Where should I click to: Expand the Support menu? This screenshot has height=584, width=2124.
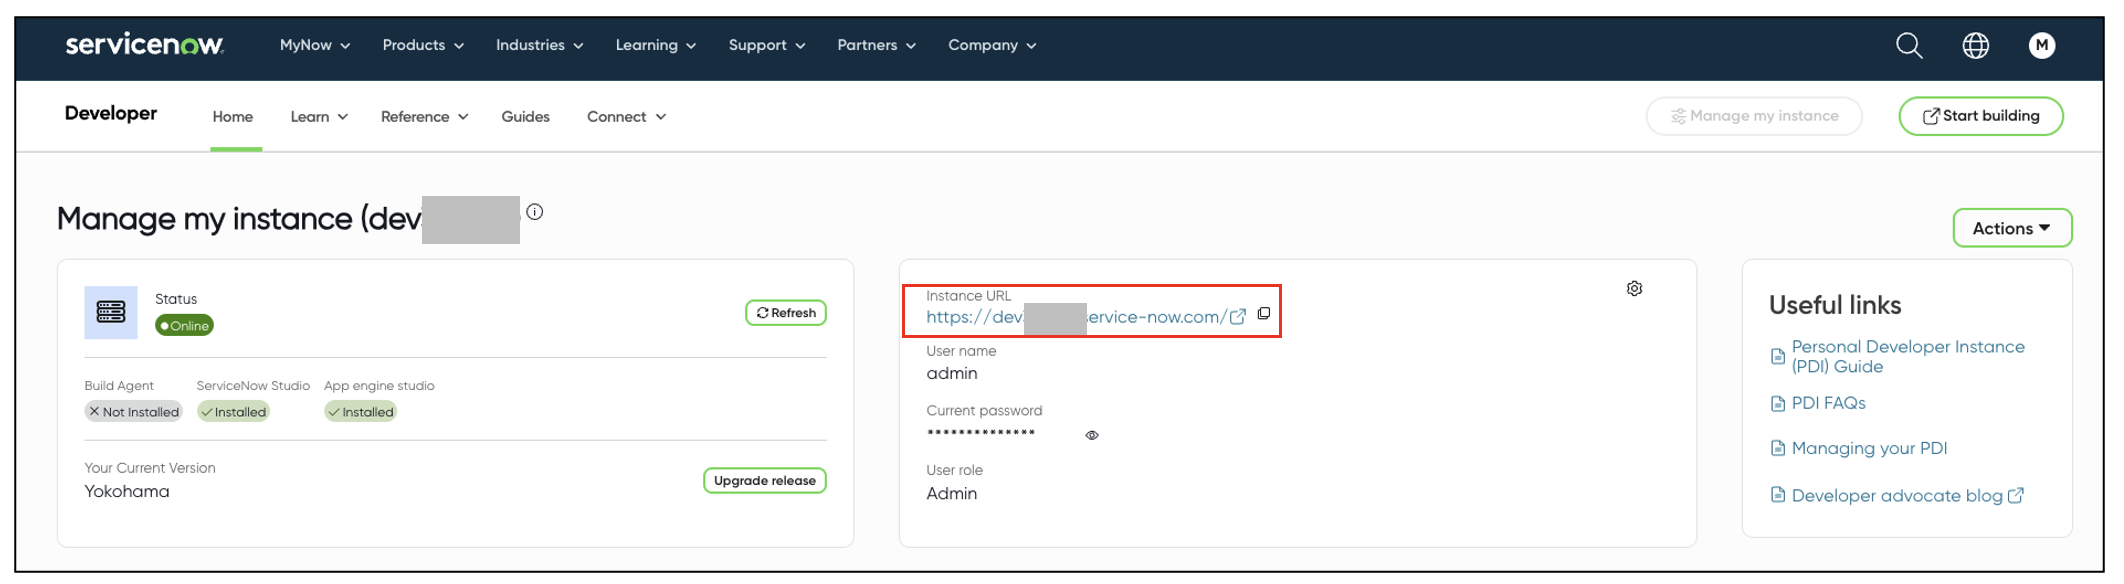click(x=767, y=45)
